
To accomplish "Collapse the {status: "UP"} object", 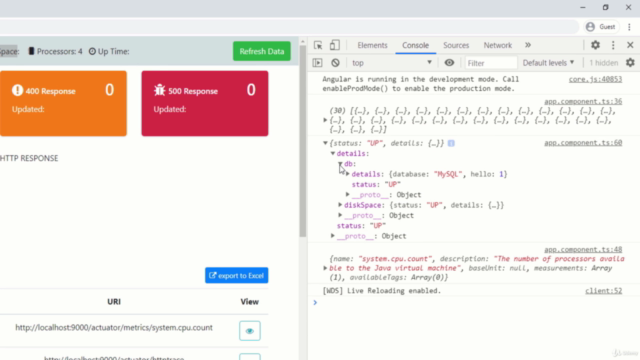I will [x=325, y=143].
